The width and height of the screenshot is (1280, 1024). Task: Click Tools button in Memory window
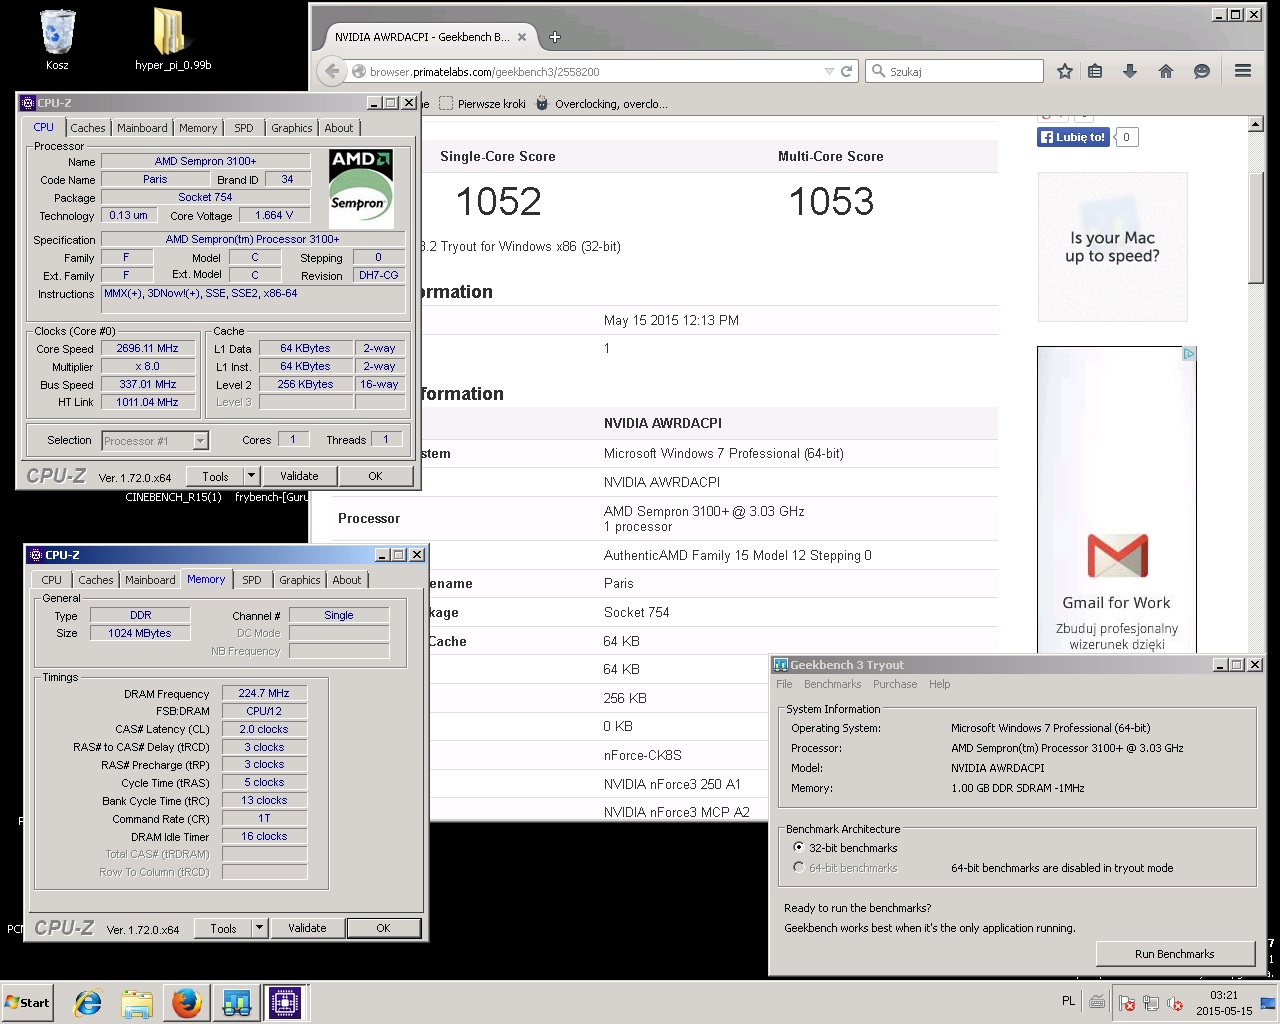[x=223, y=928]
